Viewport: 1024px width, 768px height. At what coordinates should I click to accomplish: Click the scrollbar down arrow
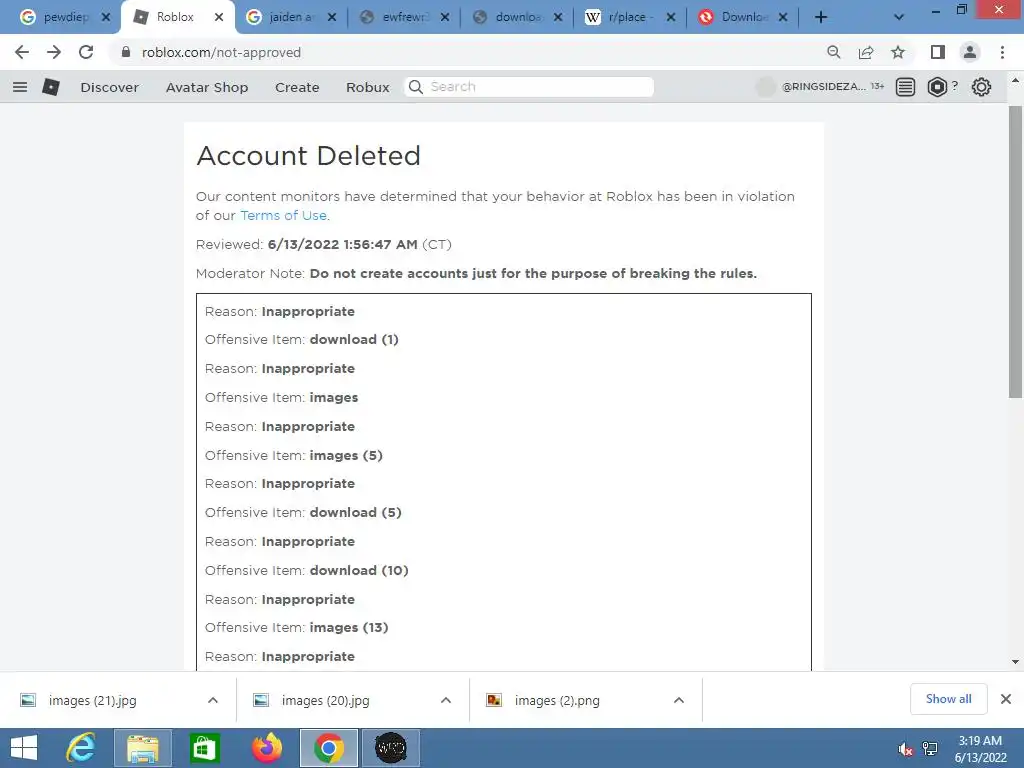(1015, 662)
